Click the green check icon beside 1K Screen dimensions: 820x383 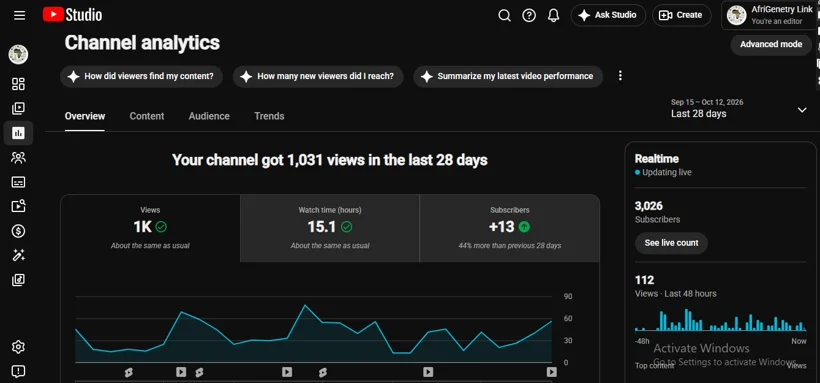point(161,227)
